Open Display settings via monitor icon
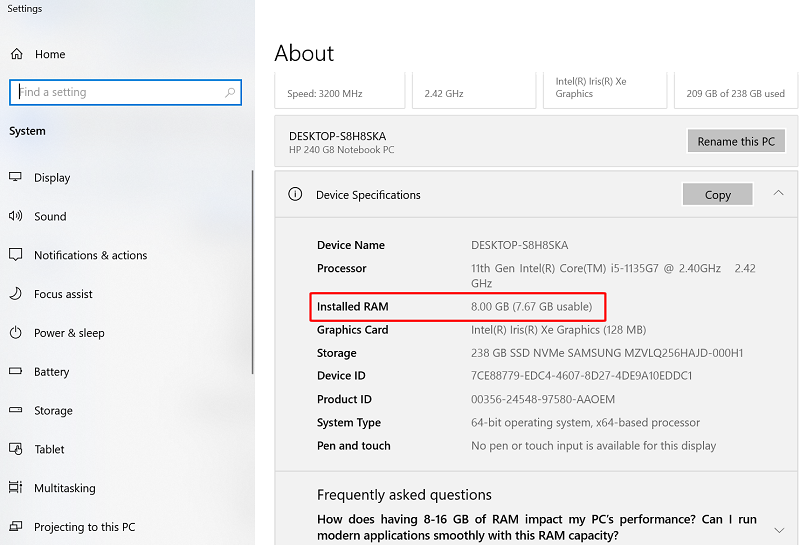Viewport: 800px width, 545px height. tap(15, 177)
